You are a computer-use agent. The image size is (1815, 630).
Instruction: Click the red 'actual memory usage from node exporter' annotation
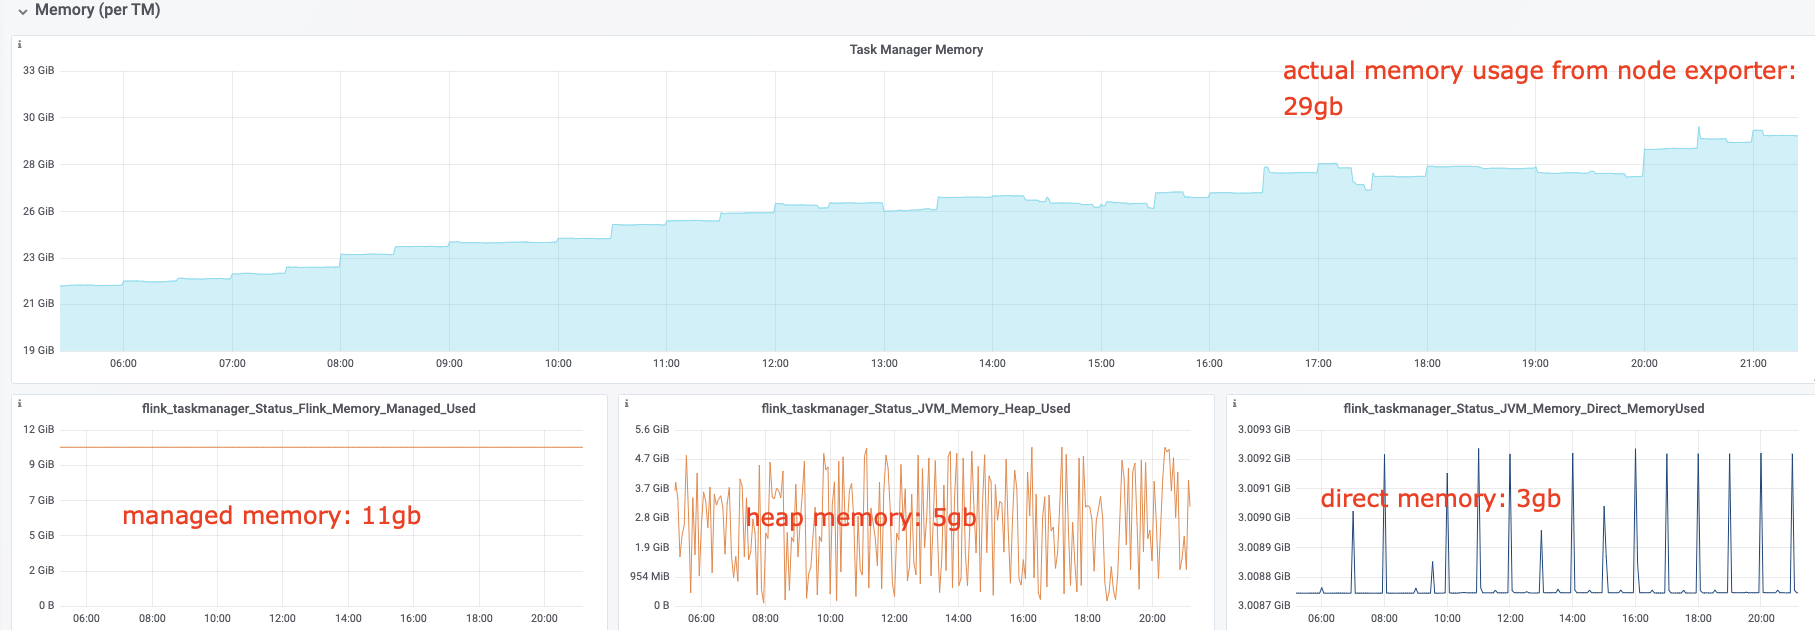pos(1538,71)
